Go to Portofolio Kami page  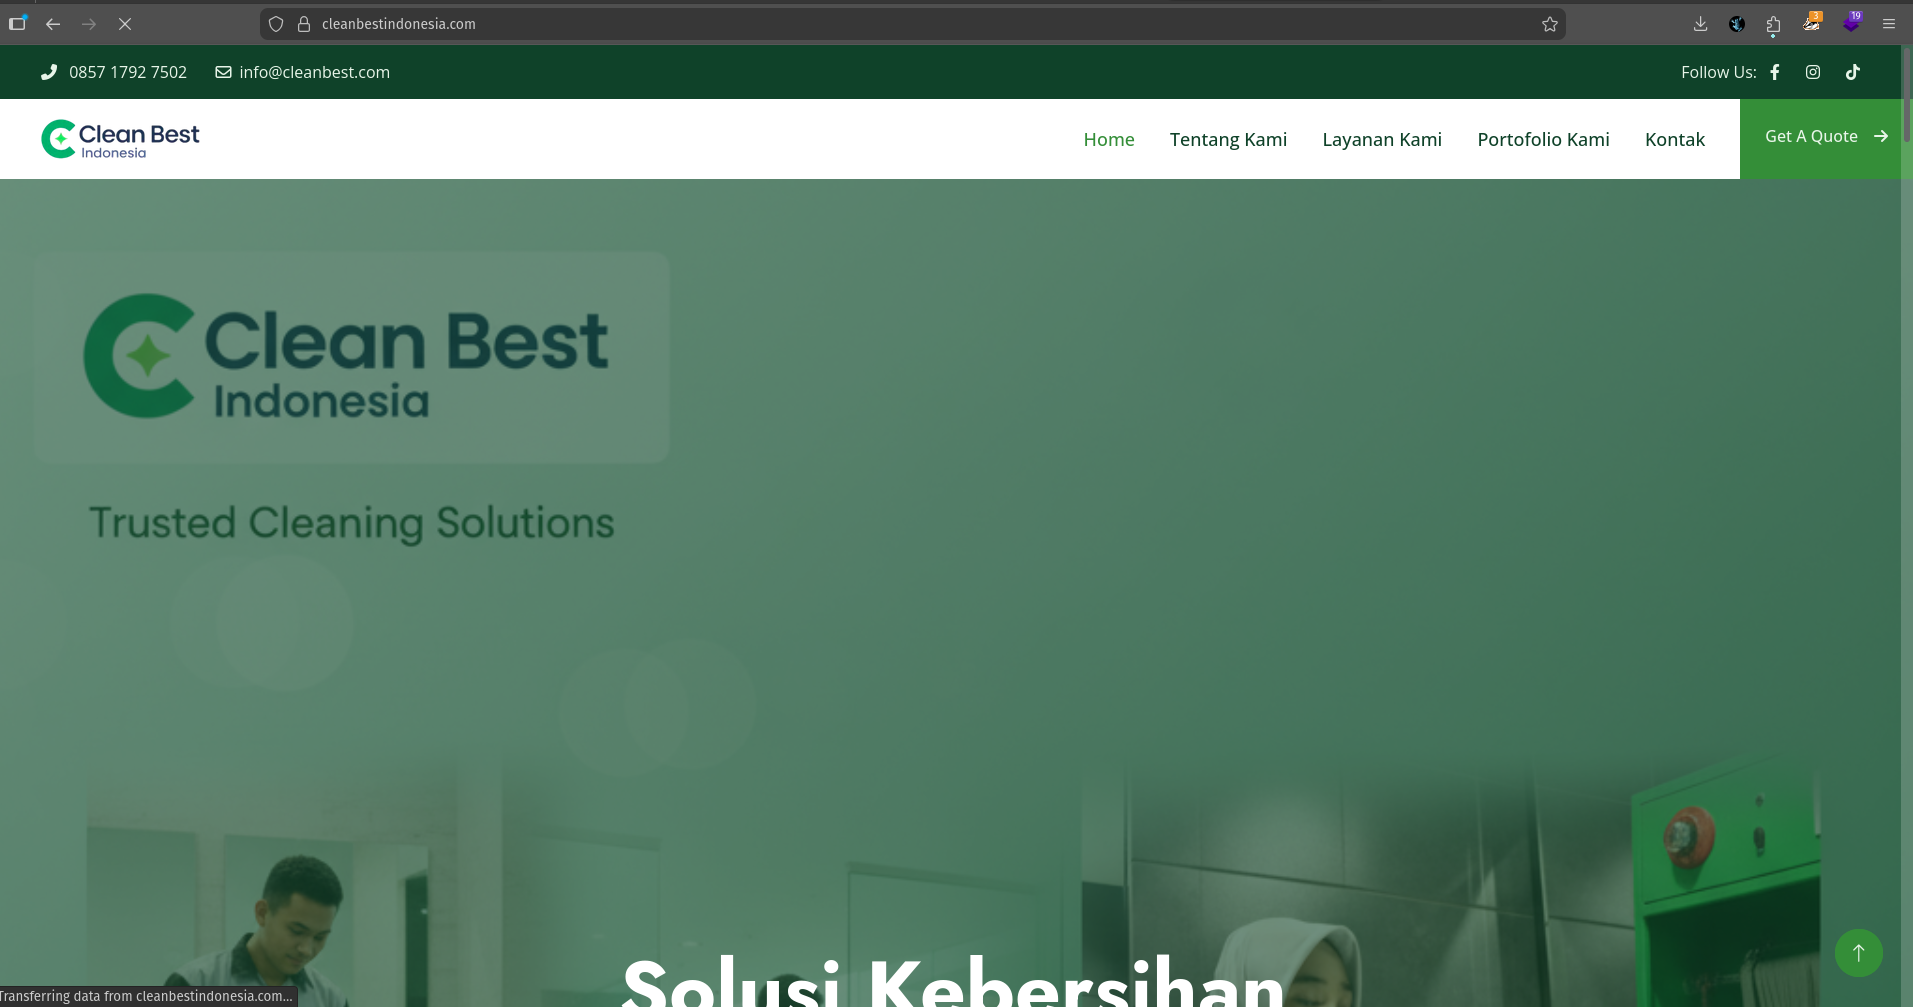coord(1543,139)
